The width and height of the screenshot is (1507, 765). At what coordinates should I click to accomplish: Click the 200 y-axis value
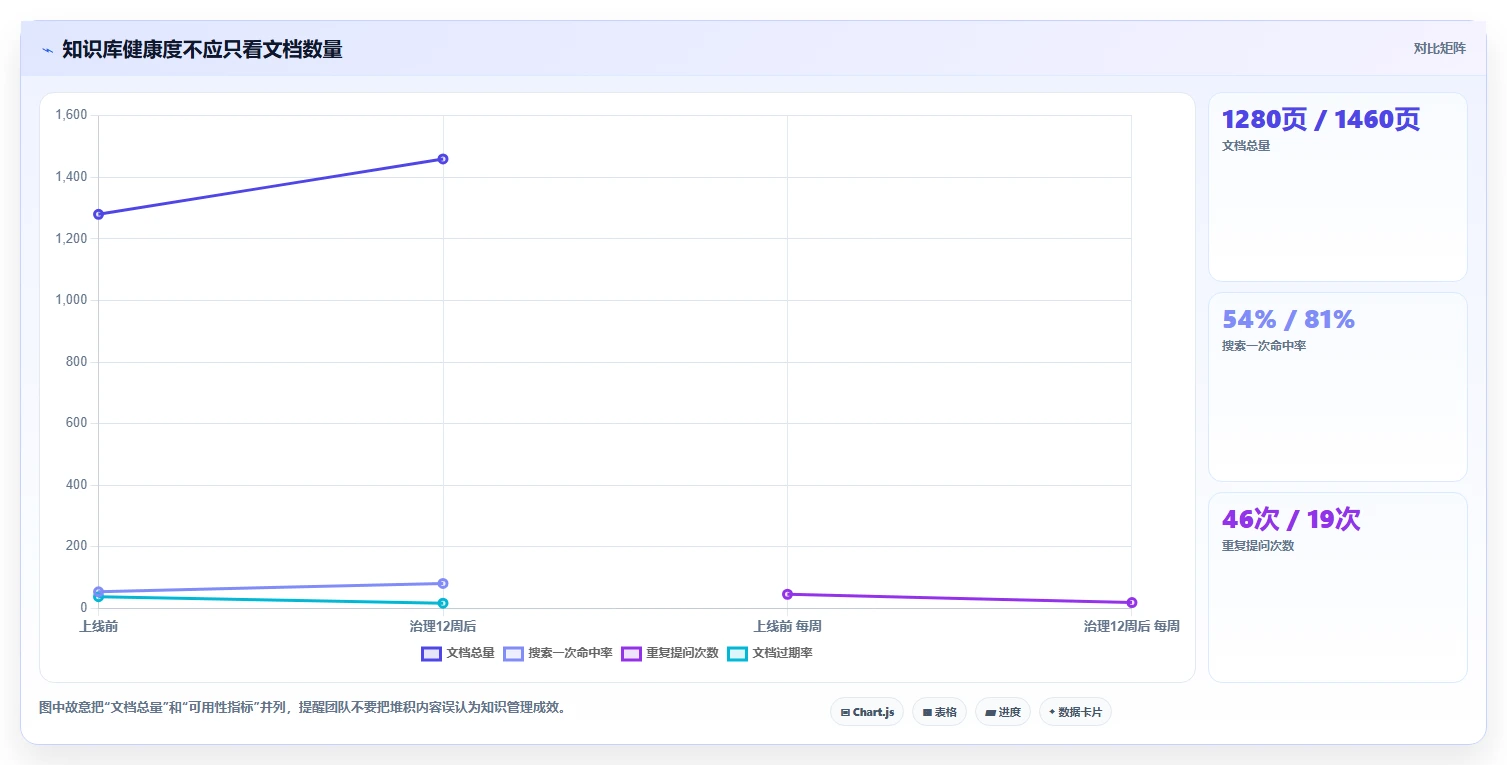point(78,546)
